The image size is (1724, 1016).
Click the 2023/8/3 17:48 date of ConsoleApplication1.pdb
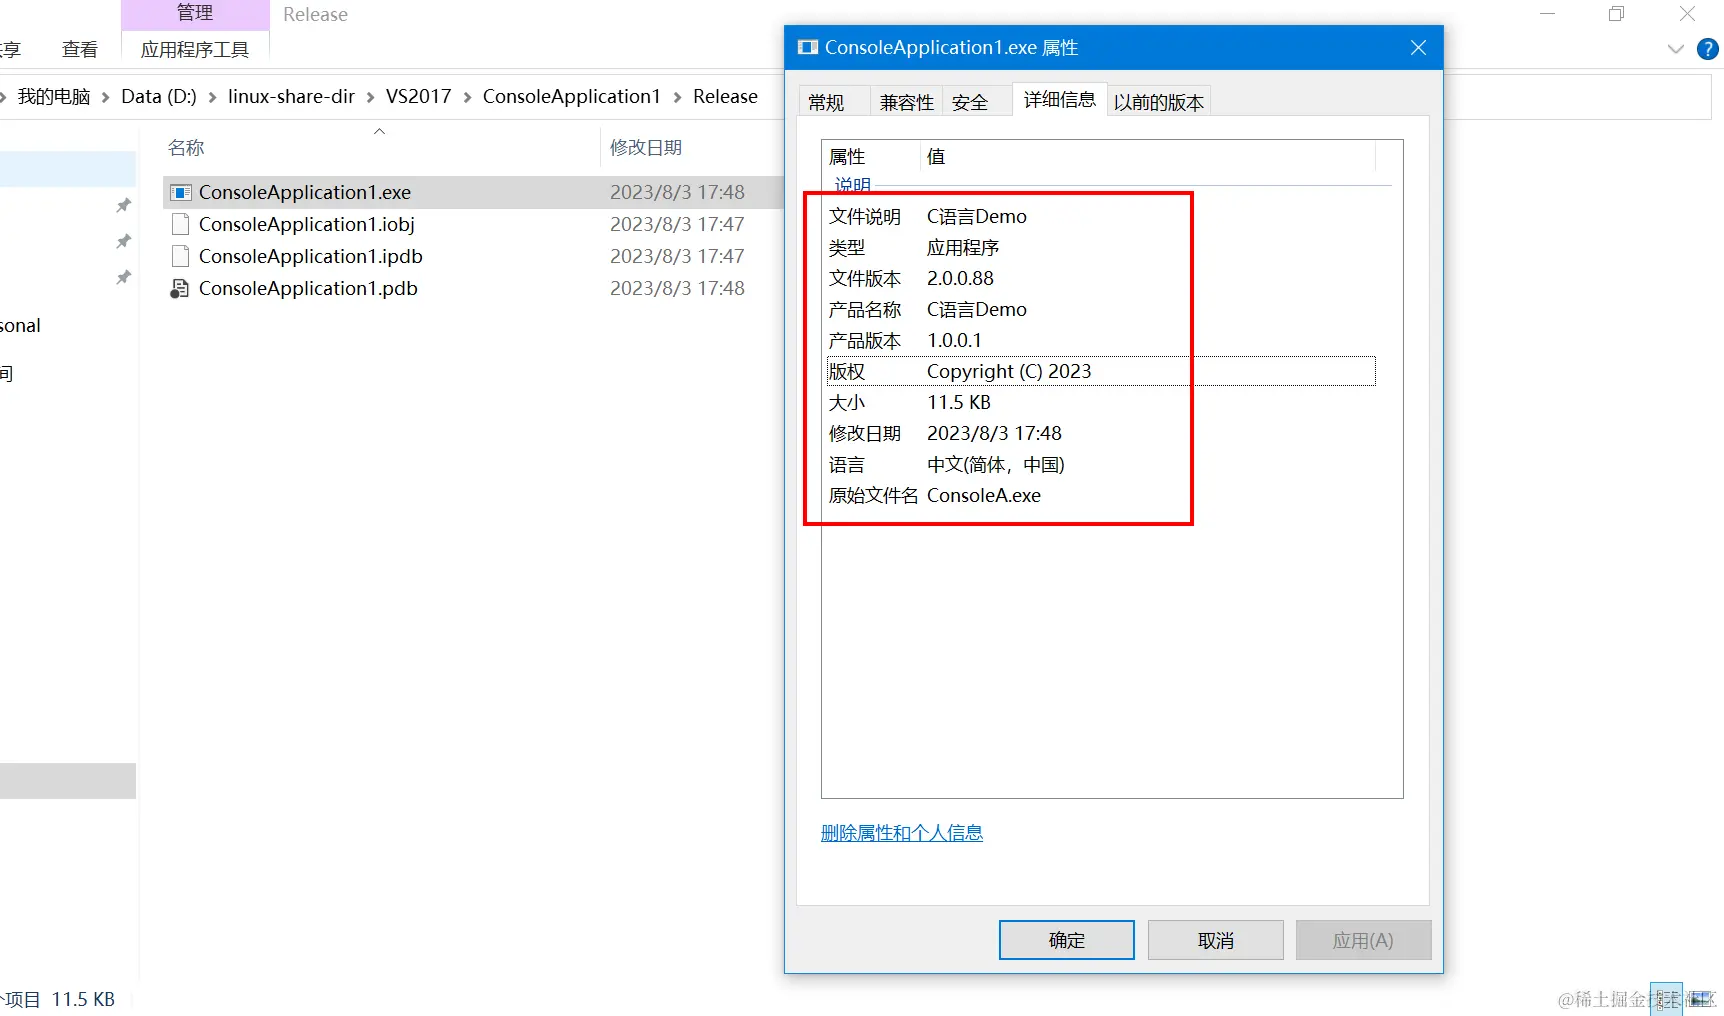point(677,288)
